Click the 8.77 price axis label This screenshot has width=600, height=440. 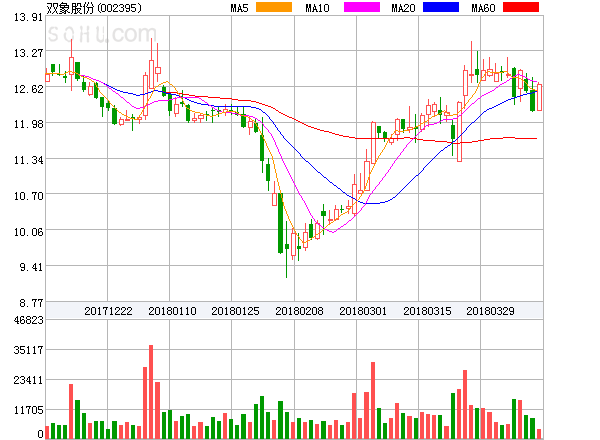(31, 303)
